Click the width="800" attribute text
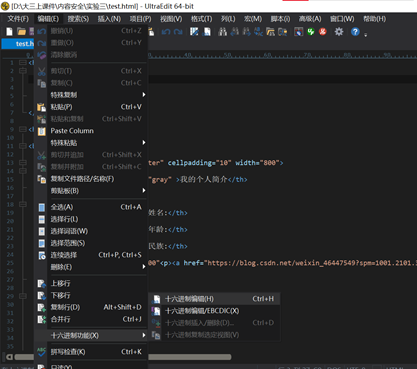This screenshot has height=369, width=417. tap(257, 163)
